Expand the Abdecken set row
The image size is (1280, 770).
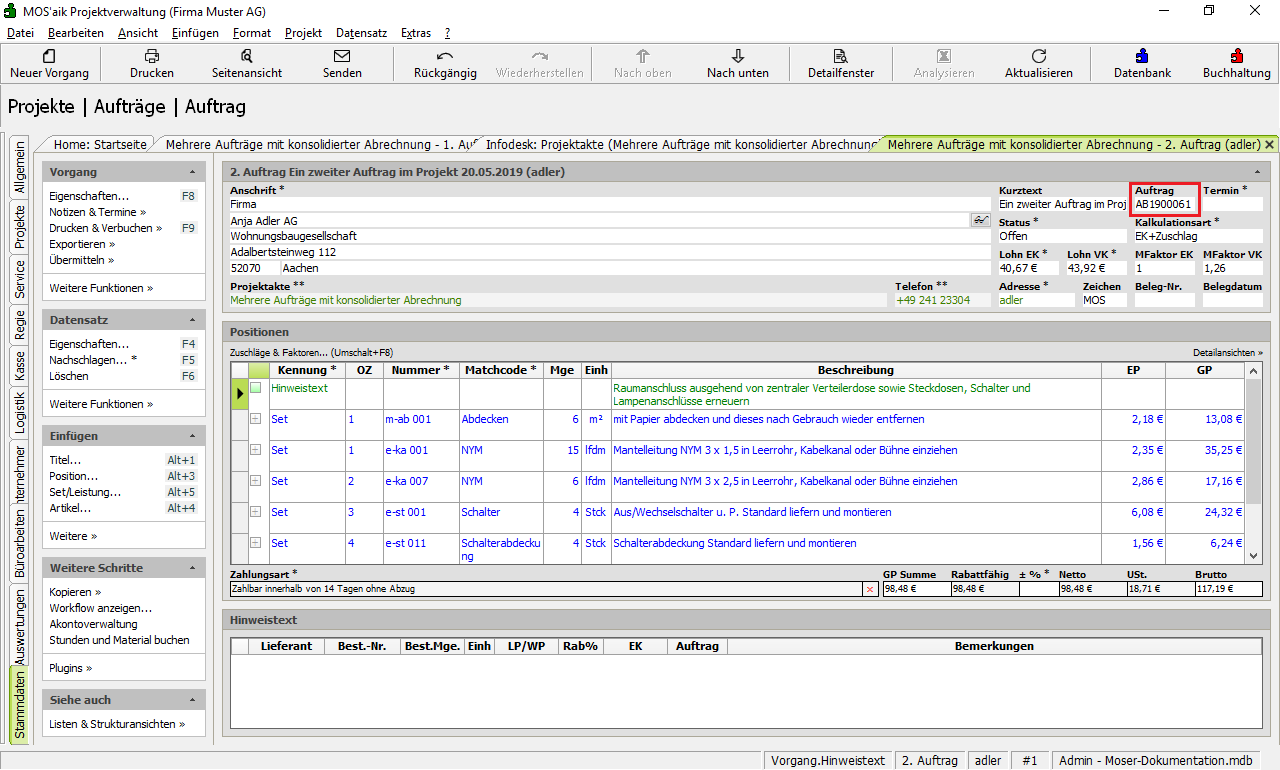click(256, 419)
